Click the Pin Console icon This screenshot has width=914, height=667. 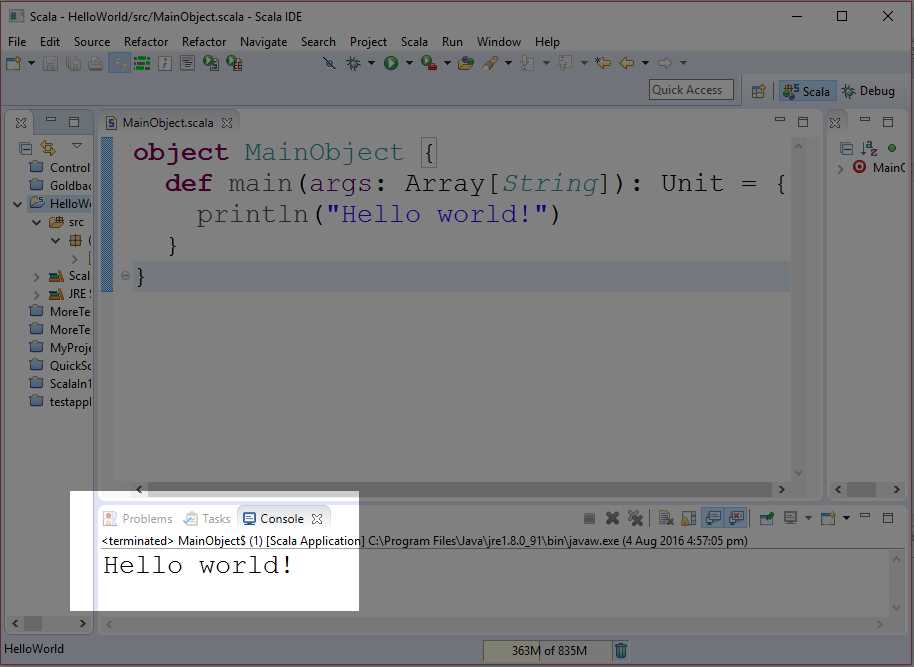[x=767, y=518]
